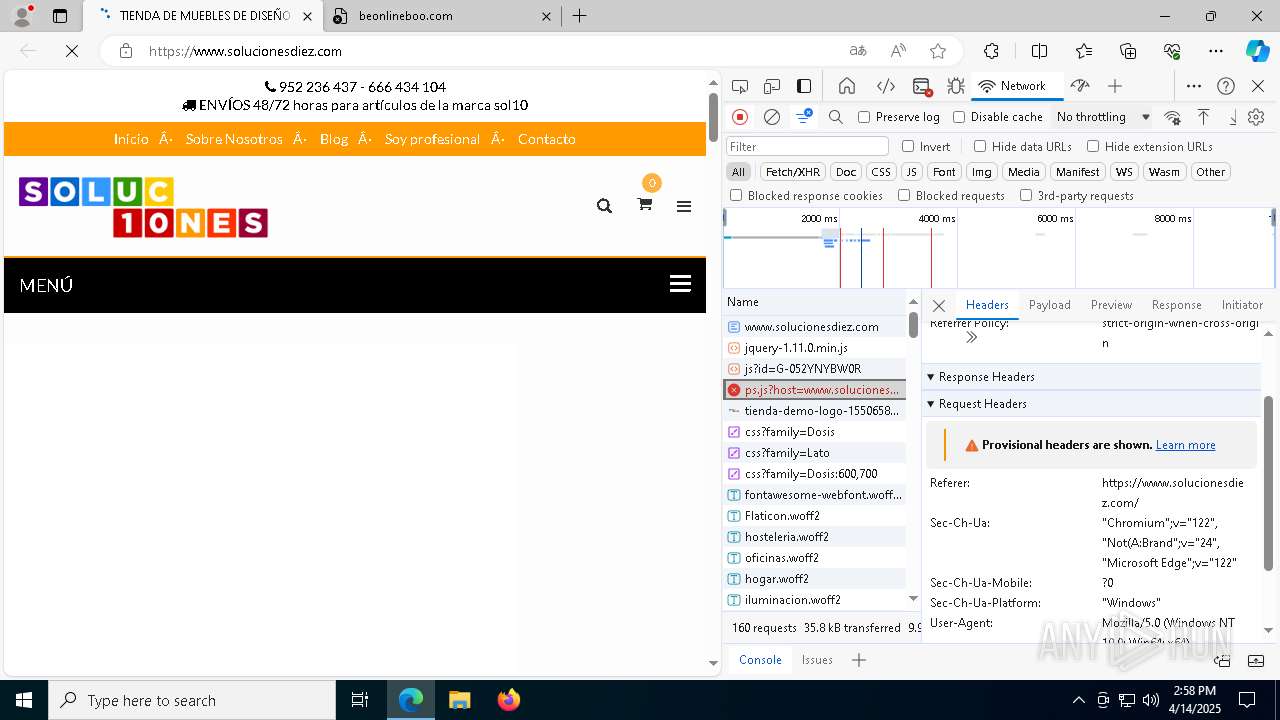Add more tools to DevTools bar

click(1115, 86)
